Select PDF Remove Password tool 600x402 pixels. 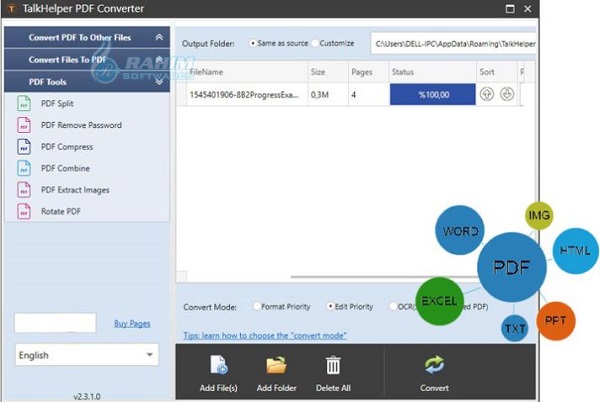tap(82, 125)
